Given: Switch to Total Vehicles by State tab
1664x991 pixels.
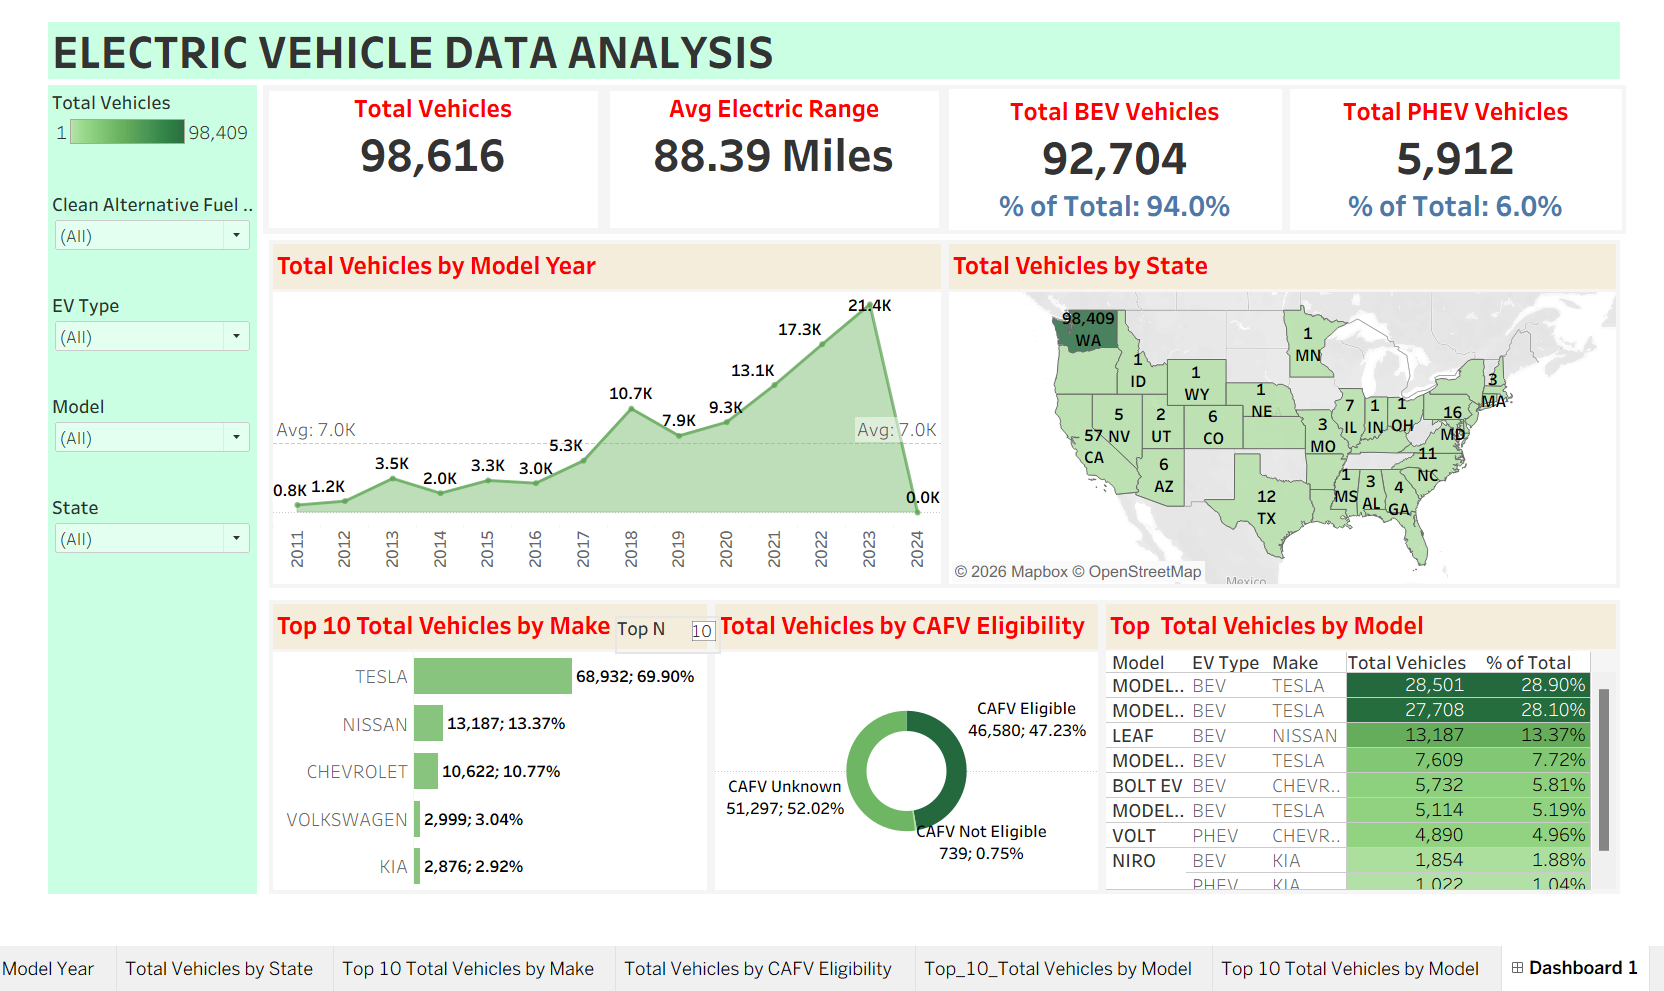Looking at the screenshot, I should click(x=219, y=969).
